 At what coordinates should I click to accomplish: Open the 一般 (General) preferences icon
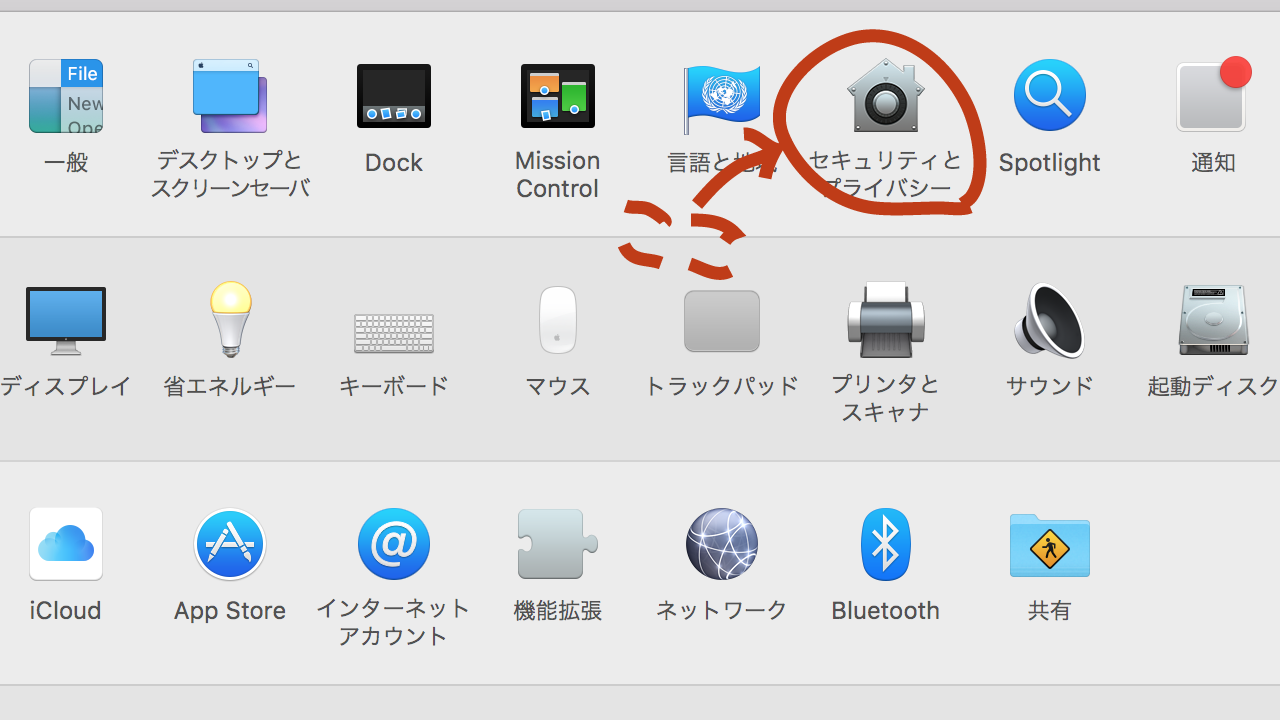pyautogui.click(x=66, y=96)
